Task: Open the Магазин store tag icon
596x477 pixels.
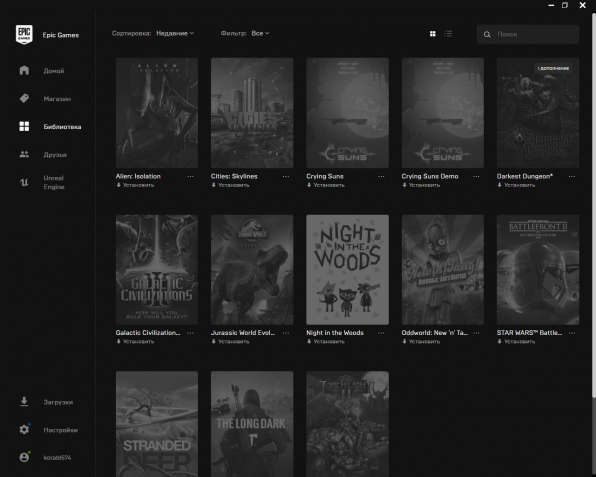Action: coord(24,98)
